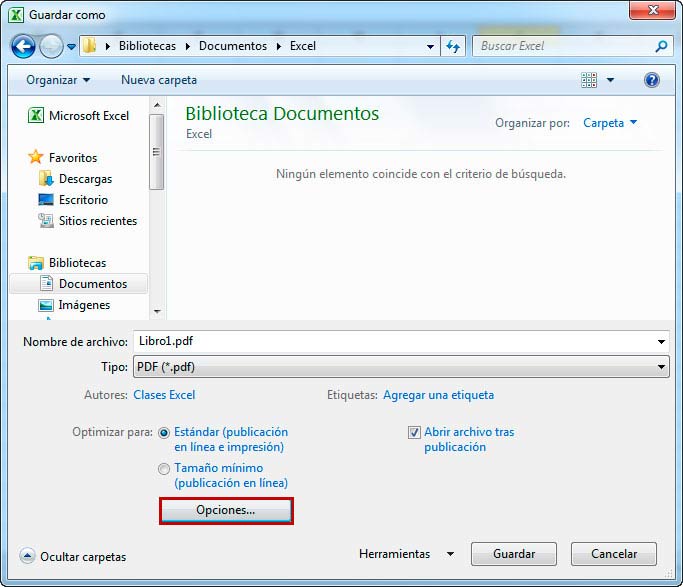
Task: Select Excel in the address breadcrumb
Action: tap(303, 46)
